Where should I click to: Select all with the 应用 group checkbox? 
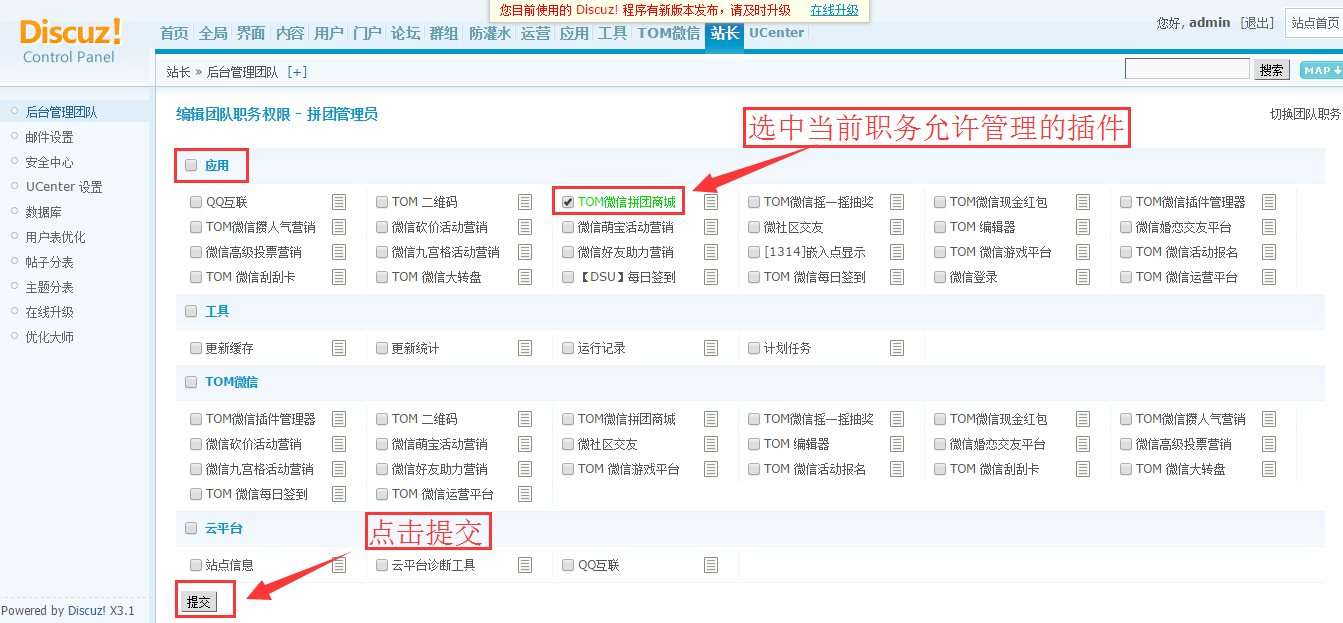click(191, 165)
